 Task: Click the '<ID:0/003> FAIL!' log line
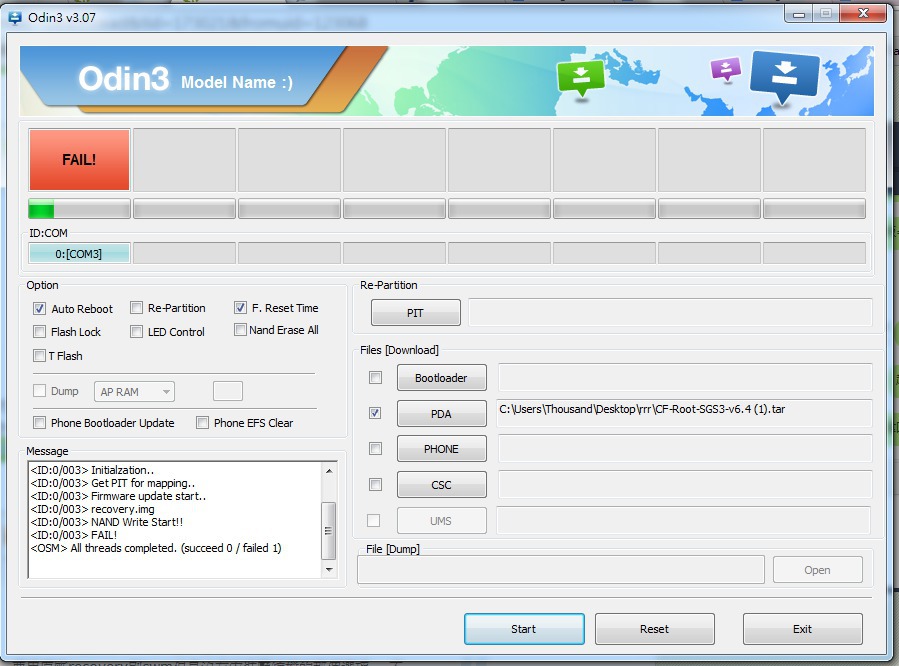click(73, 535)
